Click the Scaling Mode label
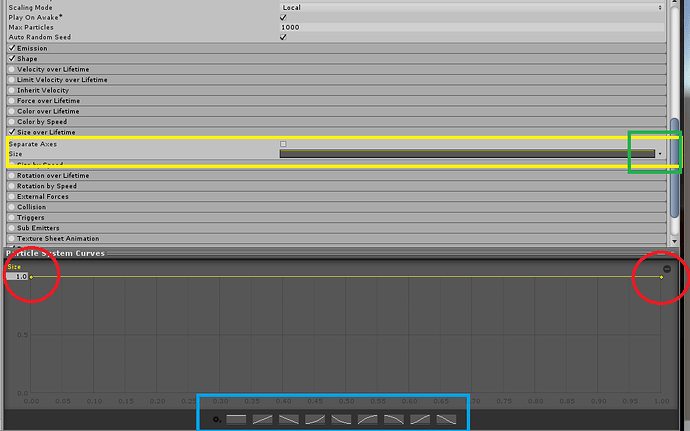 [30, 7]
